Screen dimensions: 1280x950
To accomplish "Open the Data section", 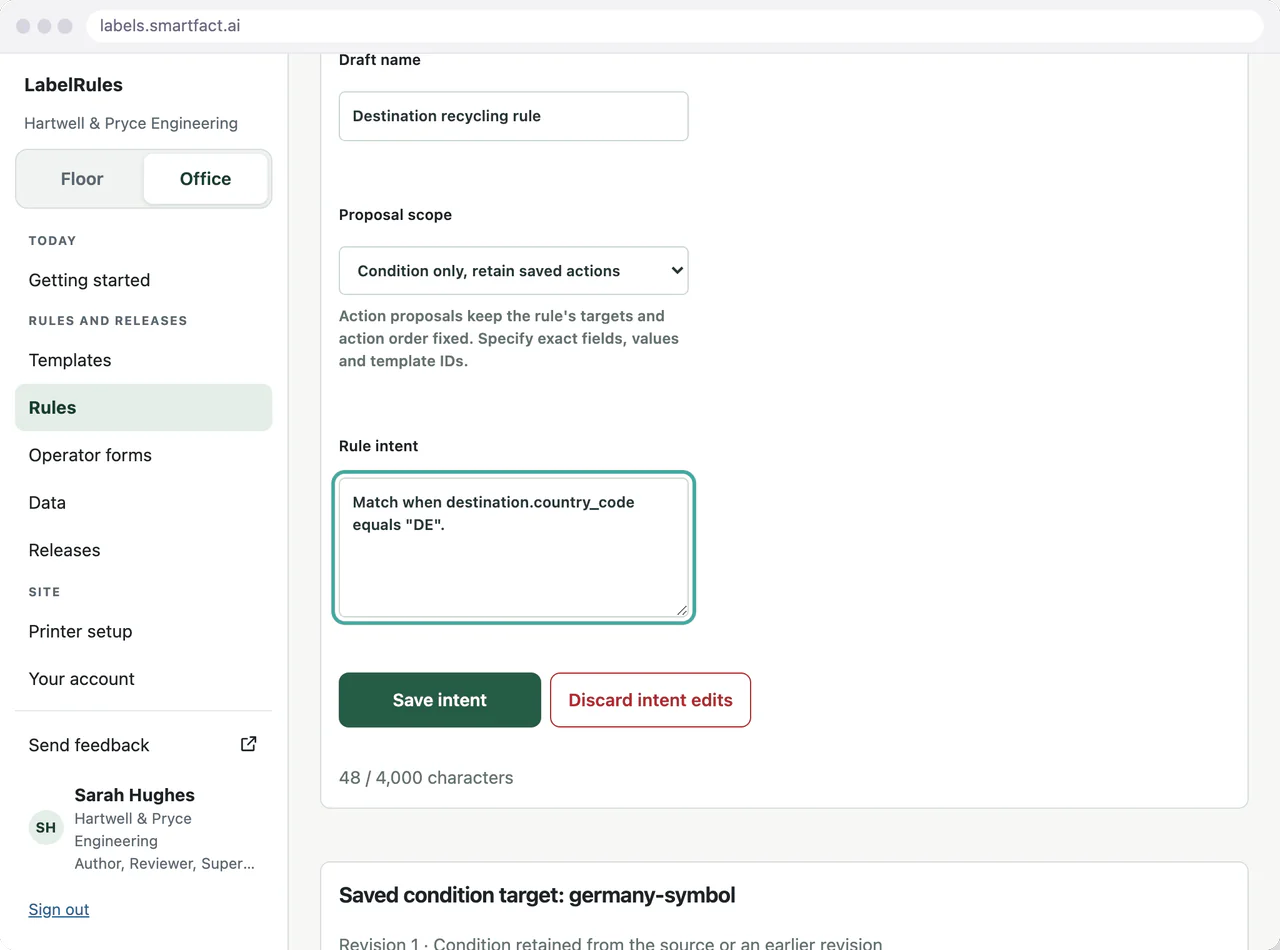I will point(143,503).
